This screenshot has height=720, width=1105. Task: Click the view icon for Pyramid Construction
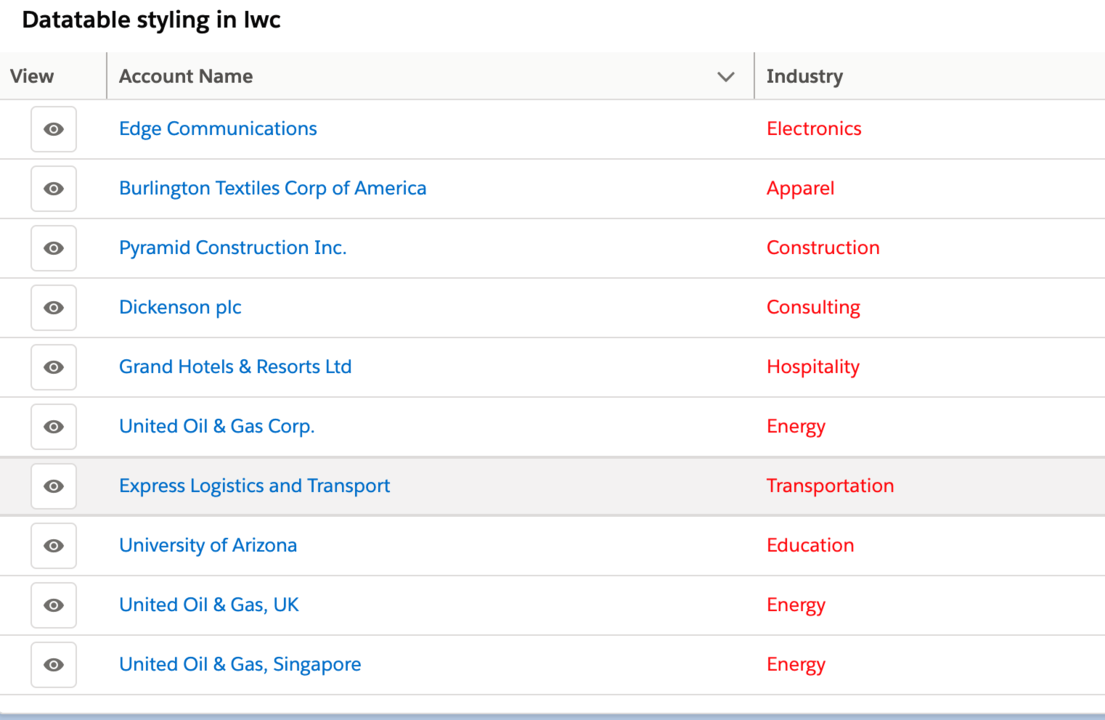(54, 248)
